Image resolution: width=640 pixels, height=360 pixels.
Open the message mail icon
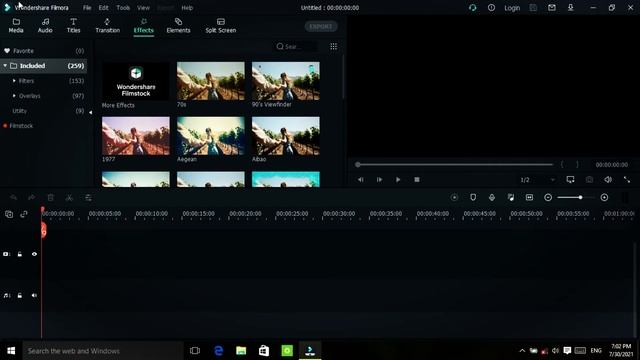[x=552, y=8]
